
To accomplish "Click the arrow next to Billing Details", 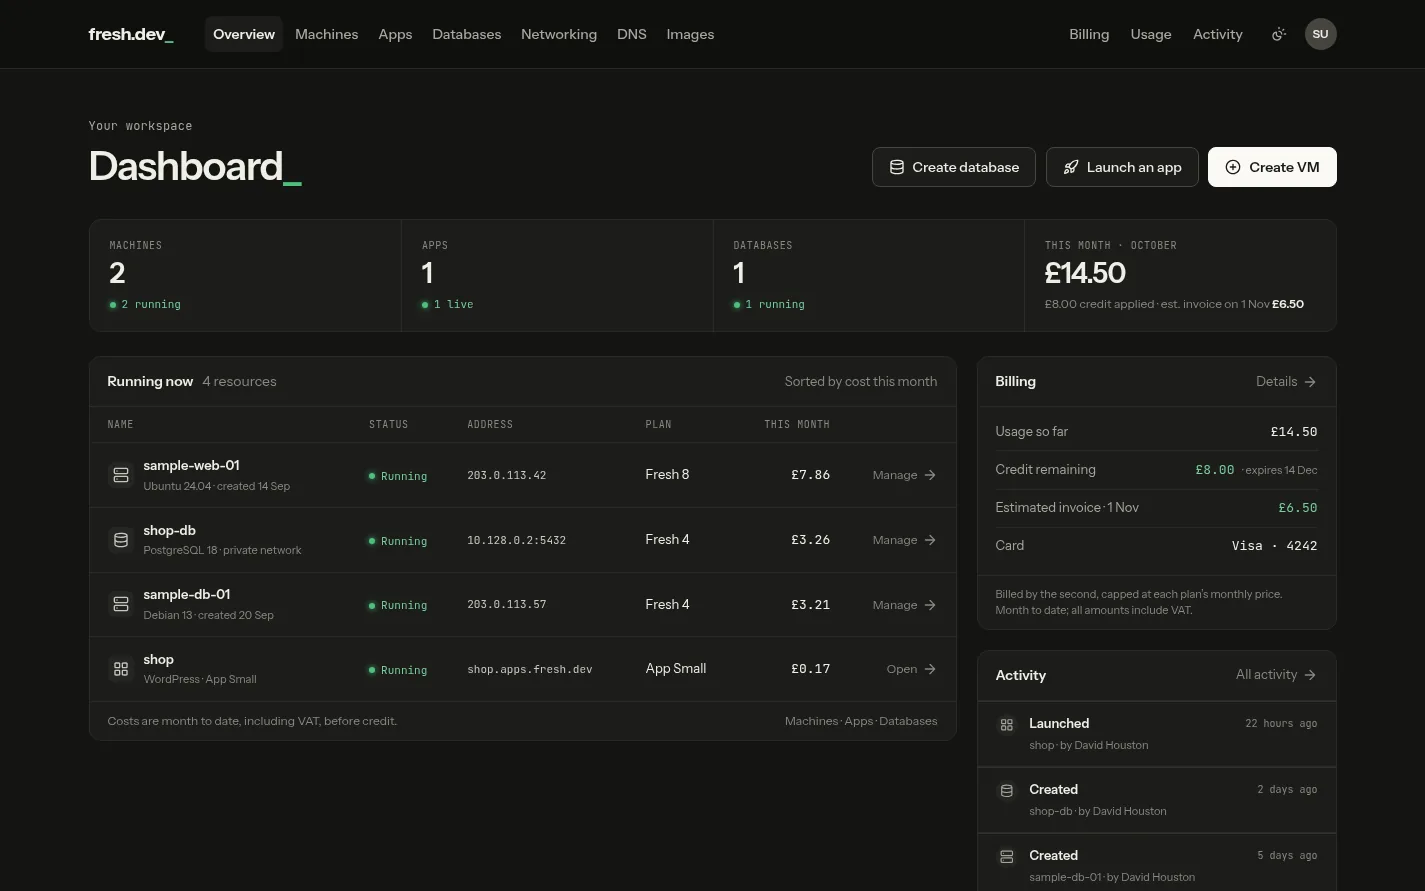I will [x=1310, y=382].
